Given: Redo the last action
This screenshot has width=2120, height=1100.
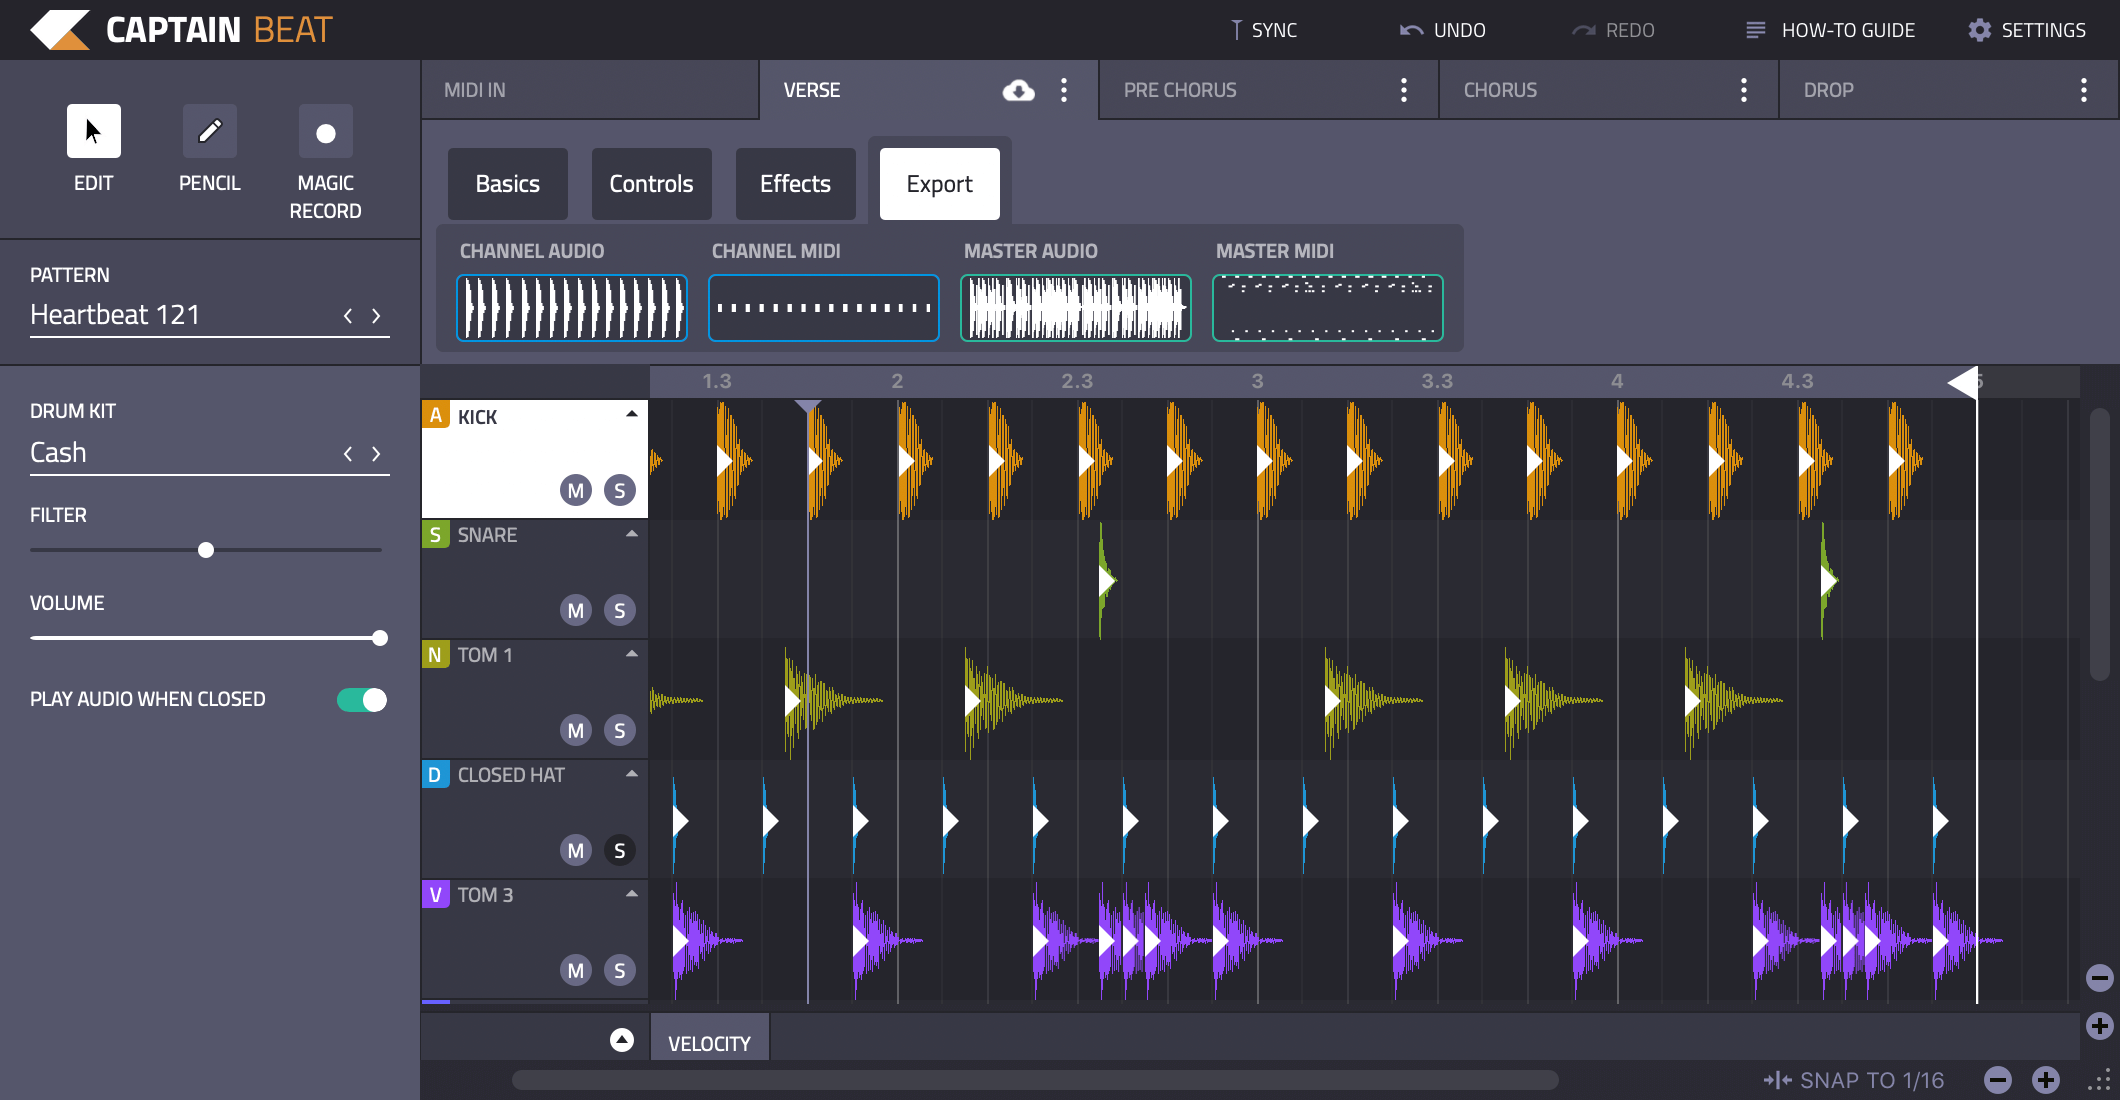Looking at the screenshot, I should (1613, 30).
